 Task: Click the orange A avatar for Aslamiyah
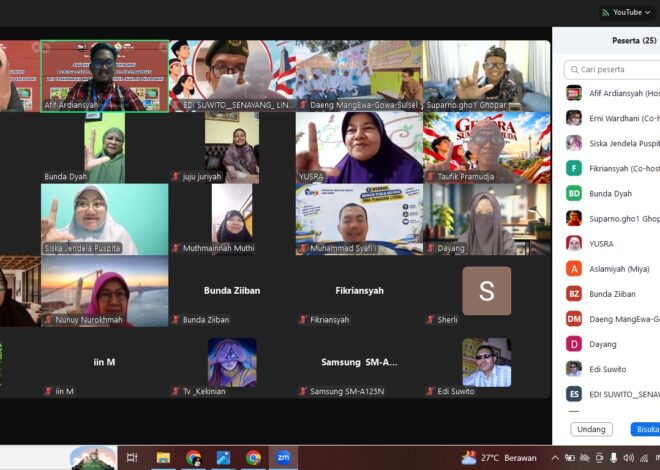click(574, 268)
